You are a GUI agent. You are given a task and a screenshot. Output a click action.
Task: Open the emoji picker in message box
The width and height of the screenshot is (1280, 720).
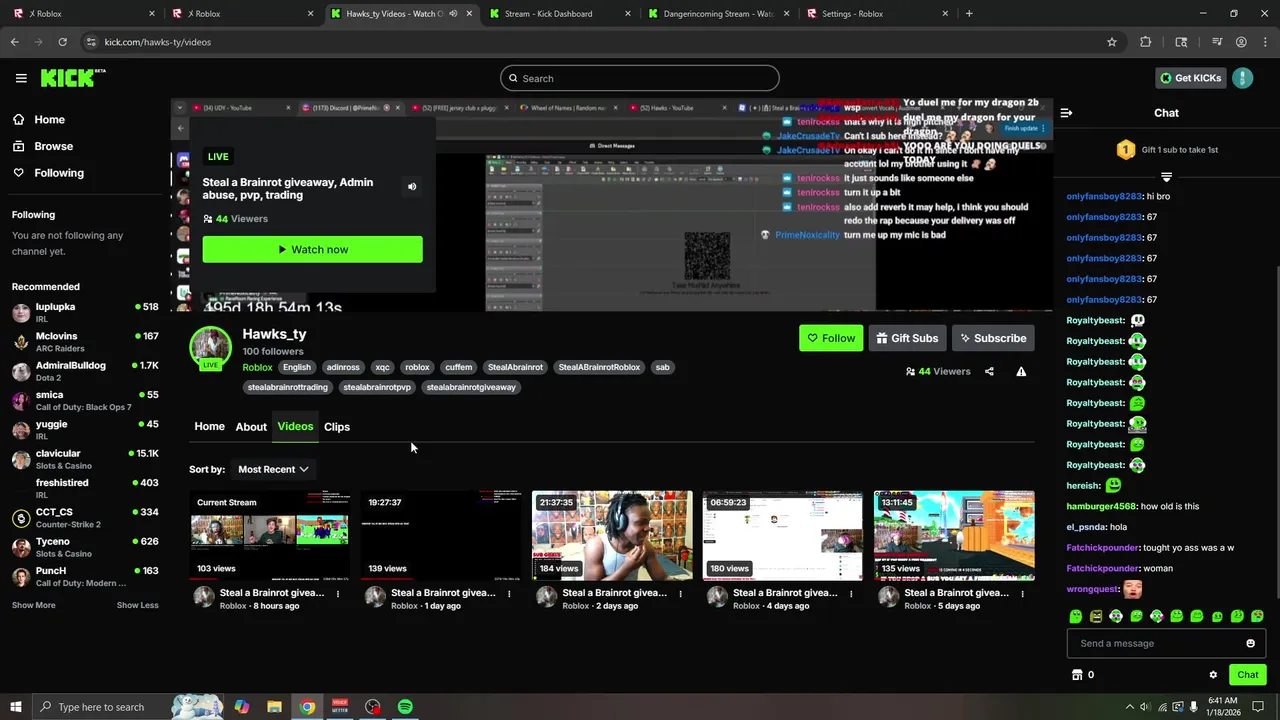point(1250,643)
